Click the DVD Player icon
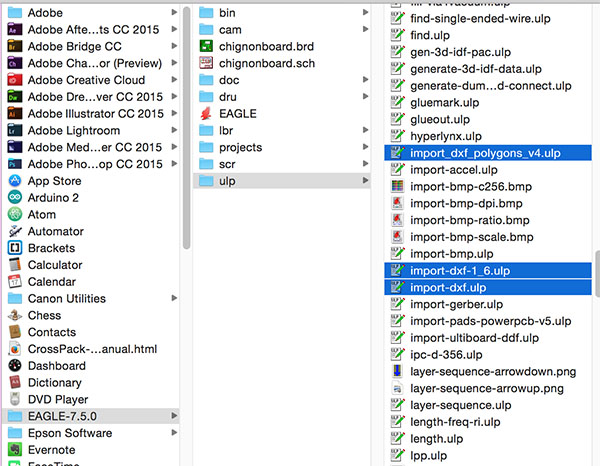 click(x=15, y=399)
